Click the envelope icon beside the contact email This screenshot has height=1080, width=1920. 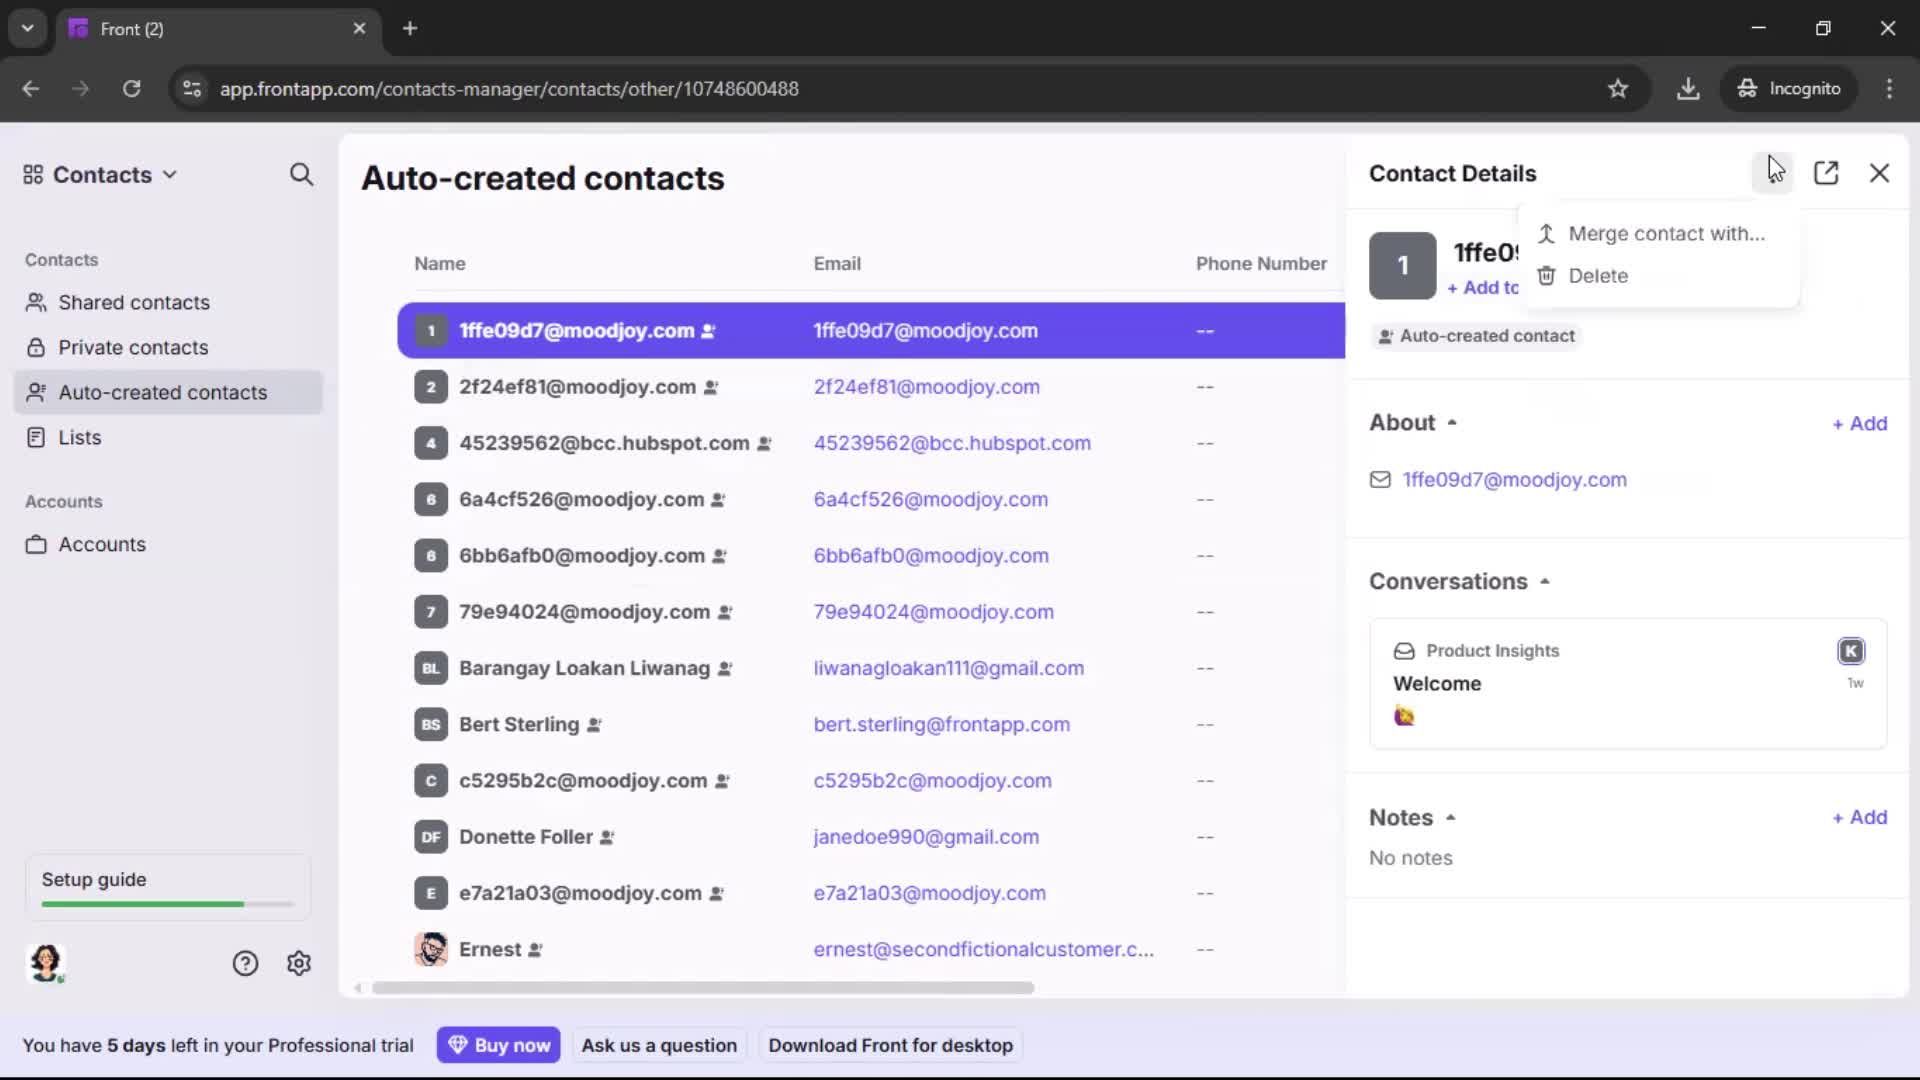point(1381,480)
